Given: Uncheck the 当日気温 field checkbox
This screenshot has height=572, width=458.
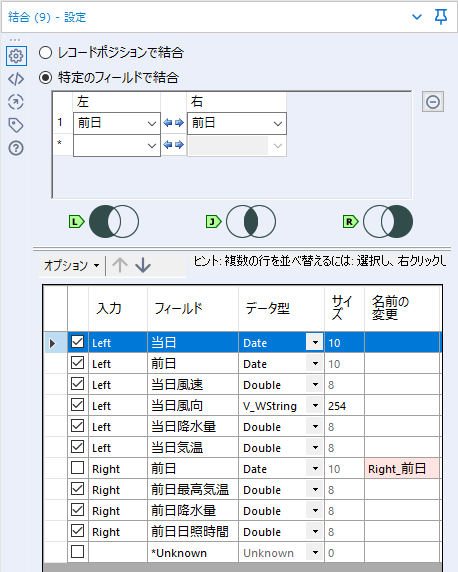Looking at the screenshot, I should point(77,447).
